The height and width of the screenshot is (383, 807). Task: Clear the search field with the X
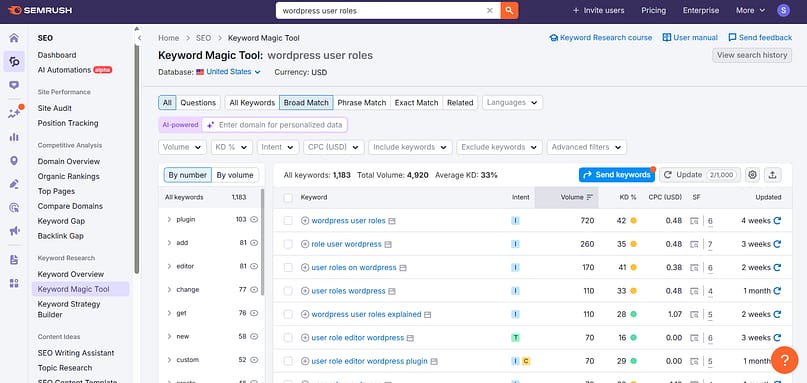(x=490, y=10)
